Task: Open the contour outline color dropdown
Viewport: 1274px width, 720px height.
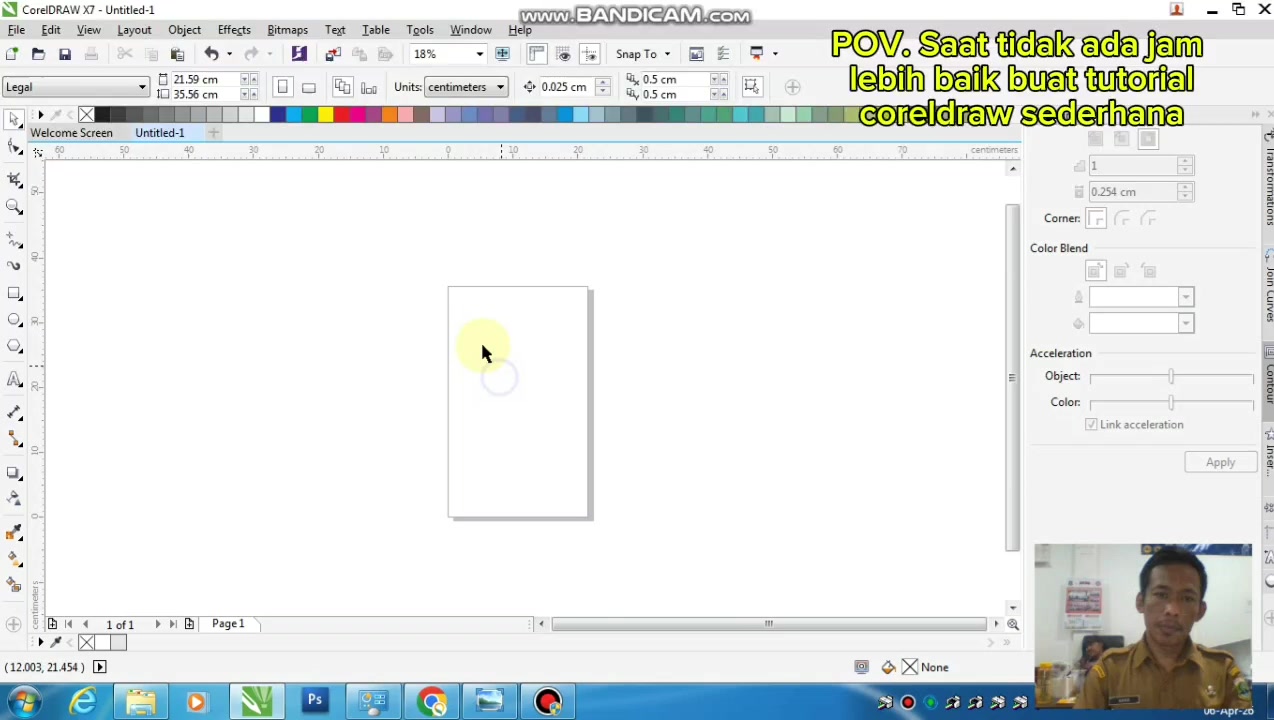Action: click(x=1186, y=297)
